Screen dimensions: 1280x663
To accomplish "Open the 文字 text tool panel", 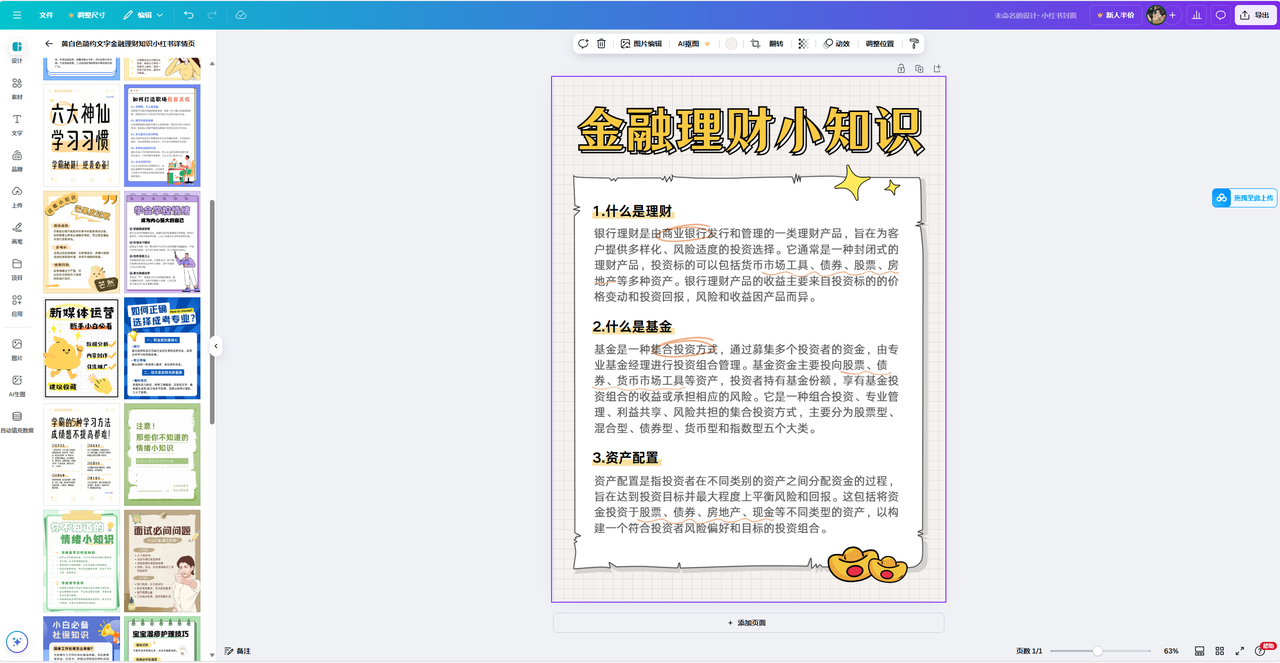I will (17, 124).
